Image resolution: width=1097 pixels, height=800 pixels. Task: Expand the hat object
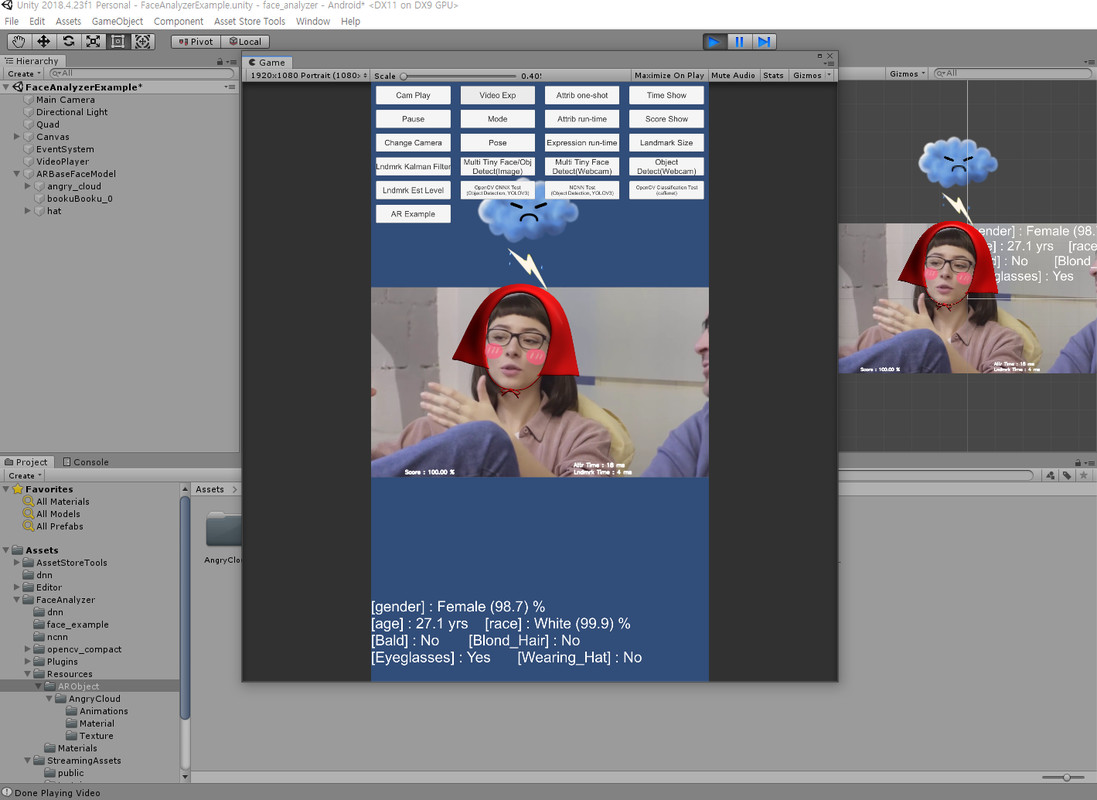click(x=28, y=211)
